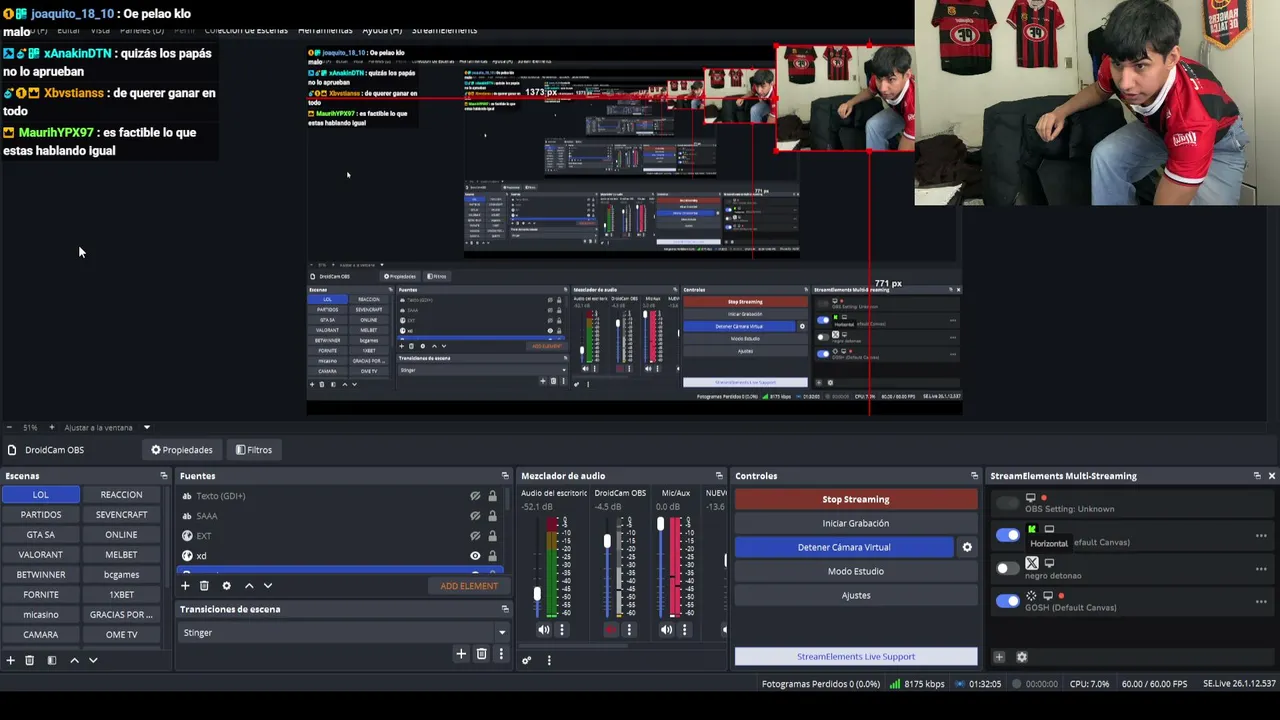Move the selected scene down
The width and height of the screenshot is (1280, 720).
tap(93, 660)
